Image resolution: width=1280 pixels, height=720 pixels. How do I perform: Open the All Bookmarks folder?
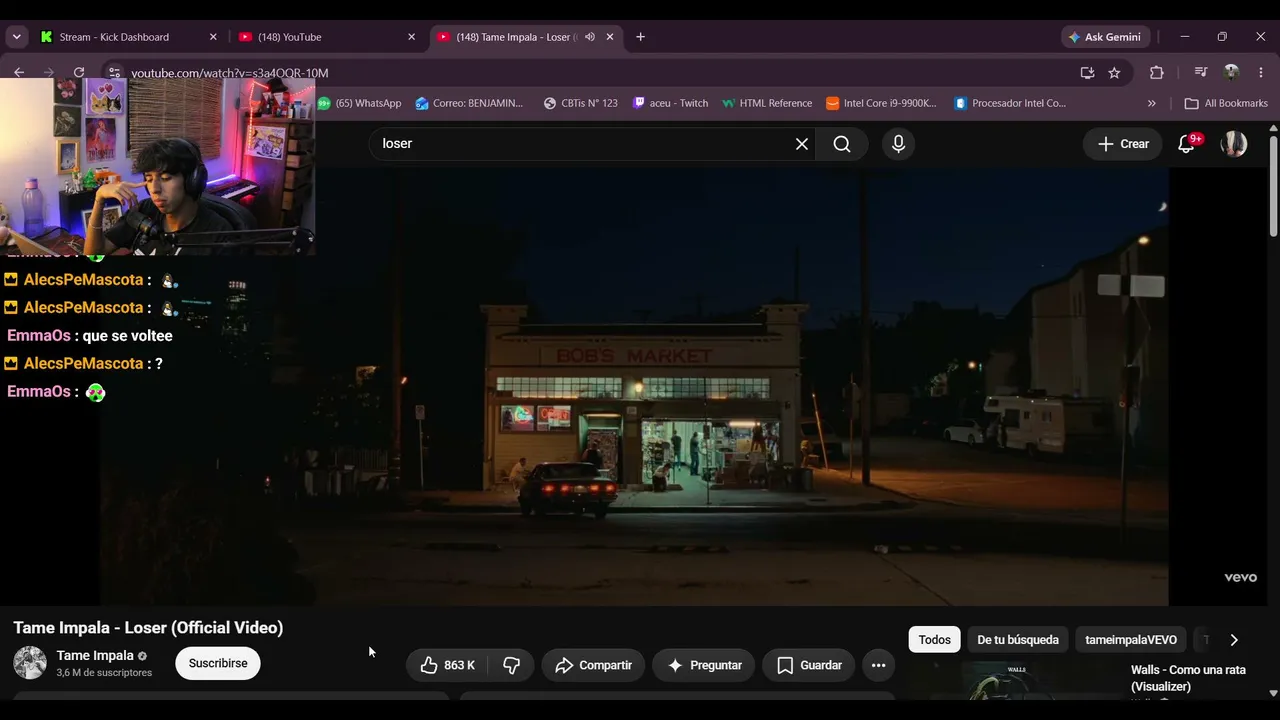[x=1225, y=103]
